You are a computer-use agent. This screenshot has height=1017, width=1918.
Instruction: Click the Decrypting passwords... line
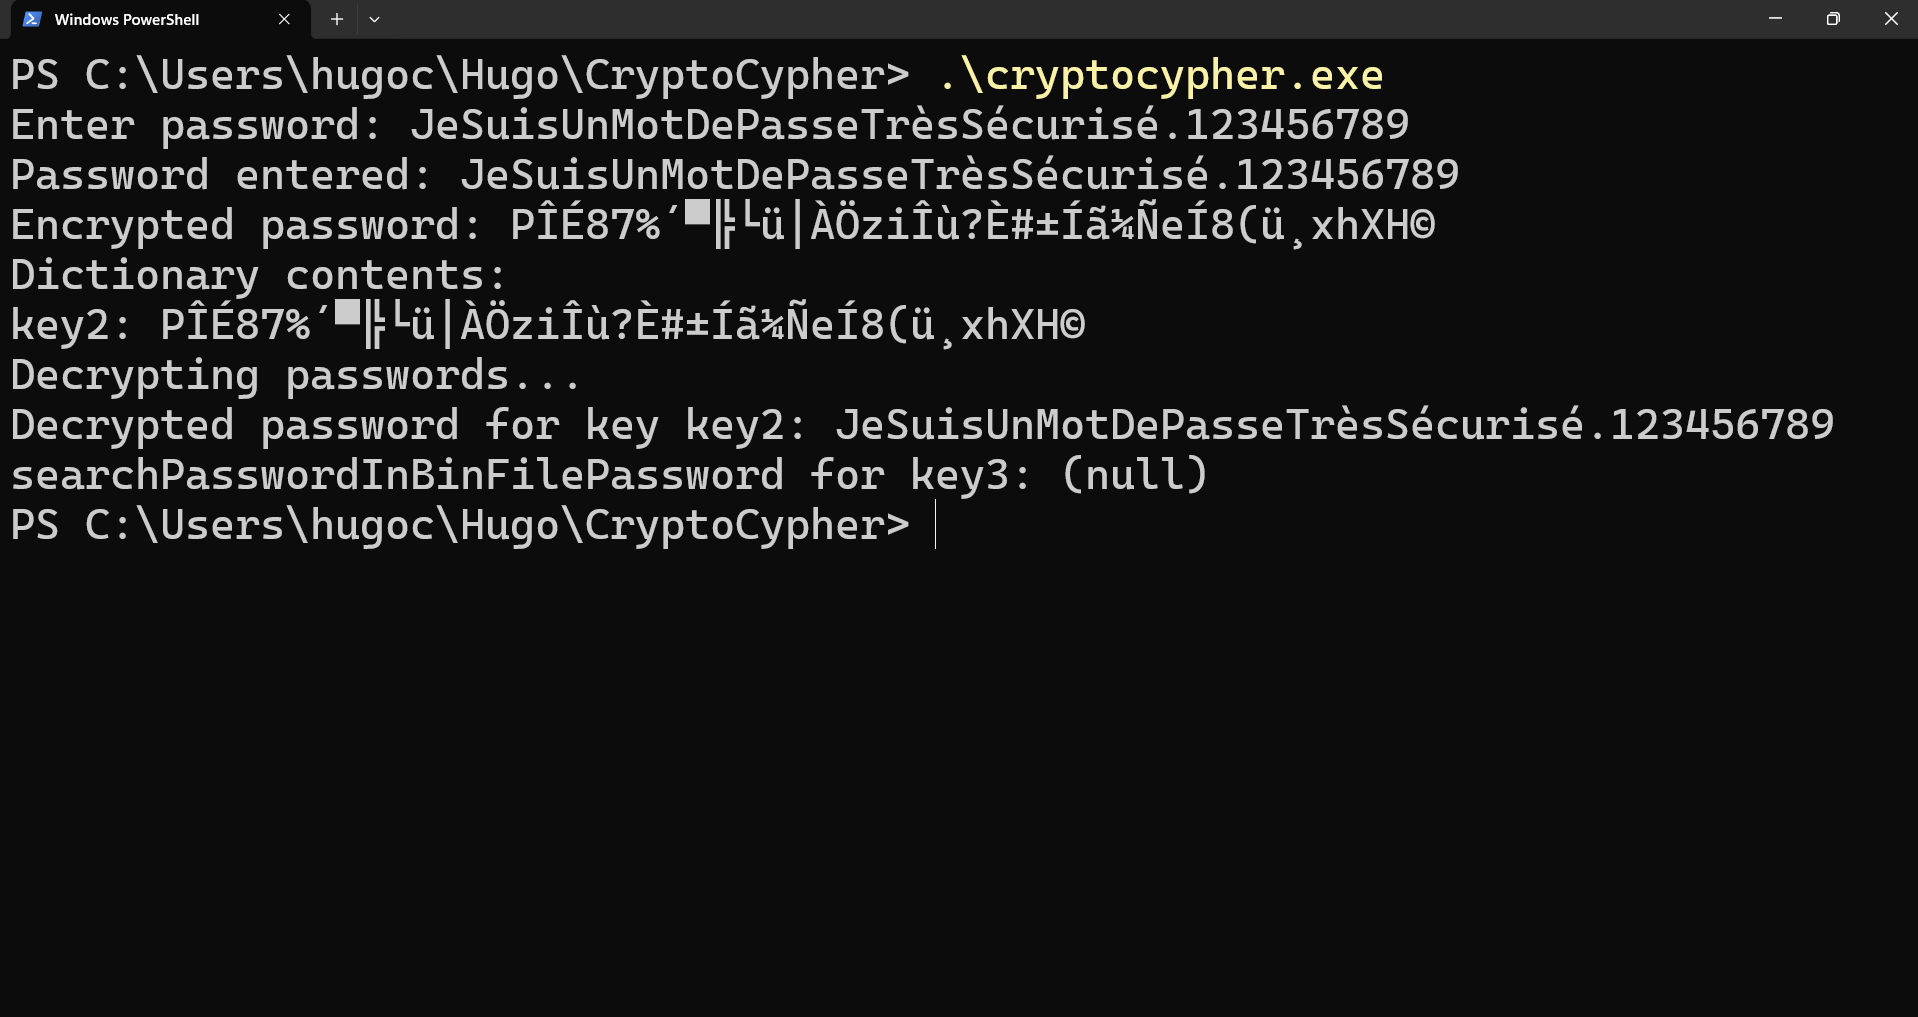pyautogui.click(x=296, y=375)
